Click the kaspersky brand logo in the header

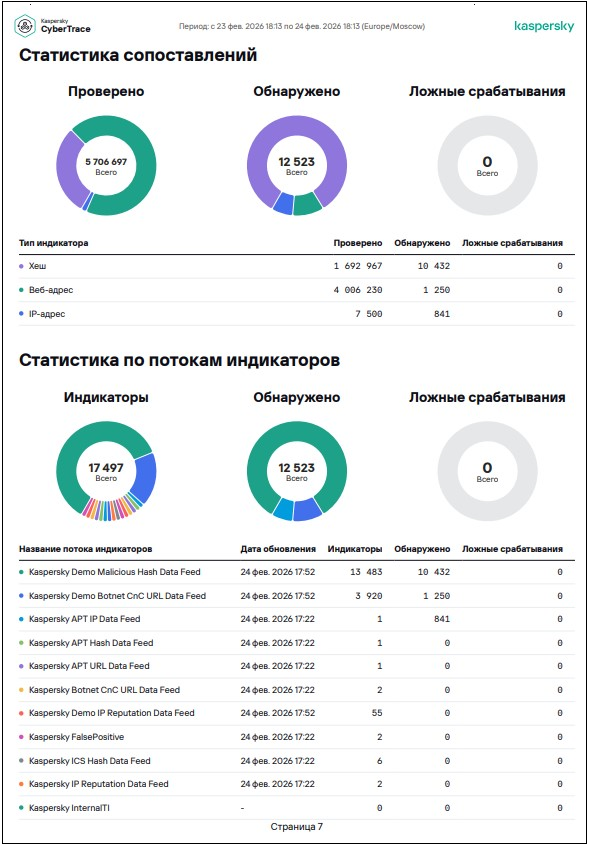click(544, 26)
